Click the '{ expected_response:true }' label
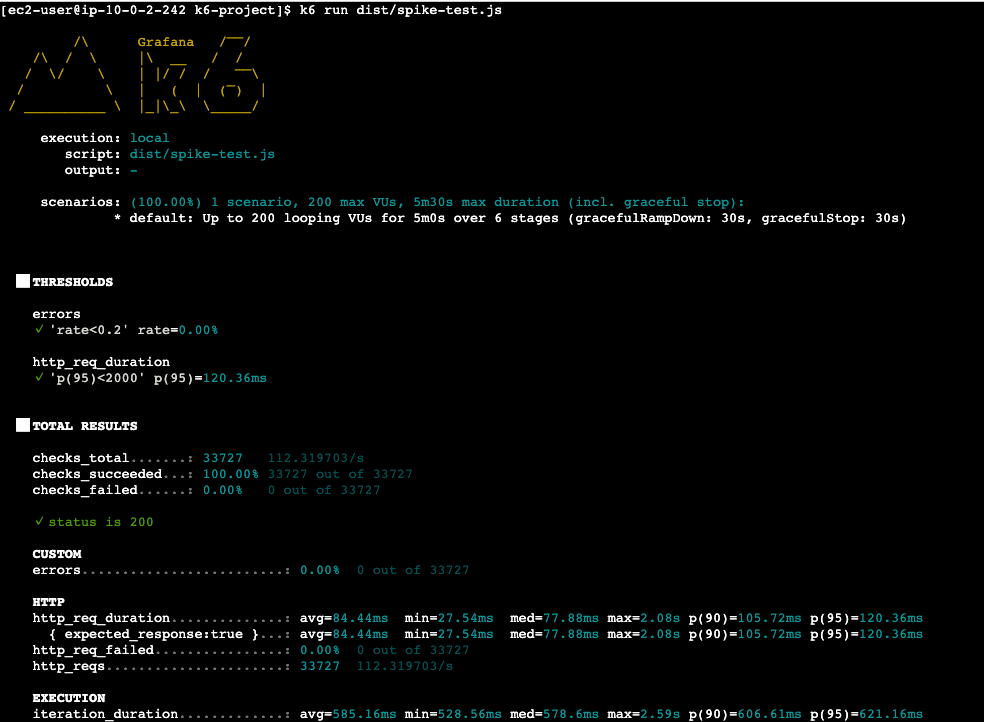The width and height of the screenshot is (984, 722). [x=154, y=634]
